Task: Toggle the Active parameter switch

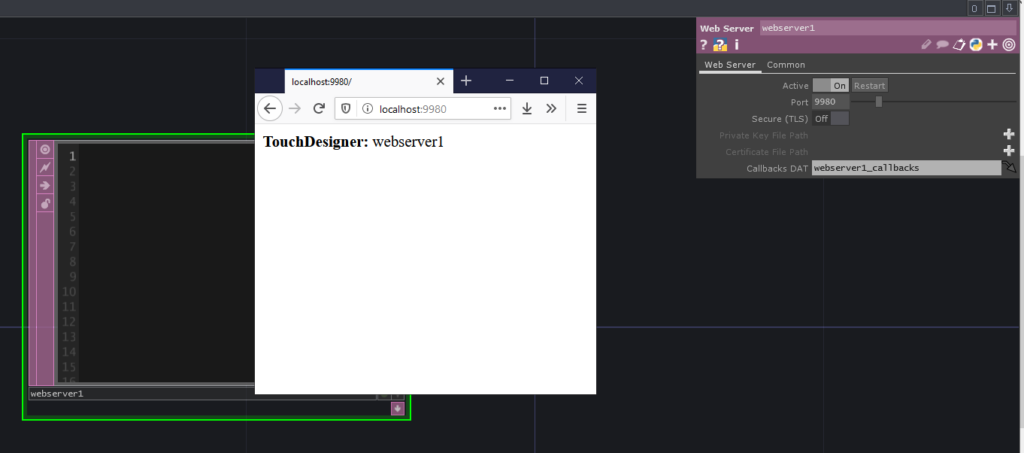Action: pyautogui.click(x=831, y=86)
